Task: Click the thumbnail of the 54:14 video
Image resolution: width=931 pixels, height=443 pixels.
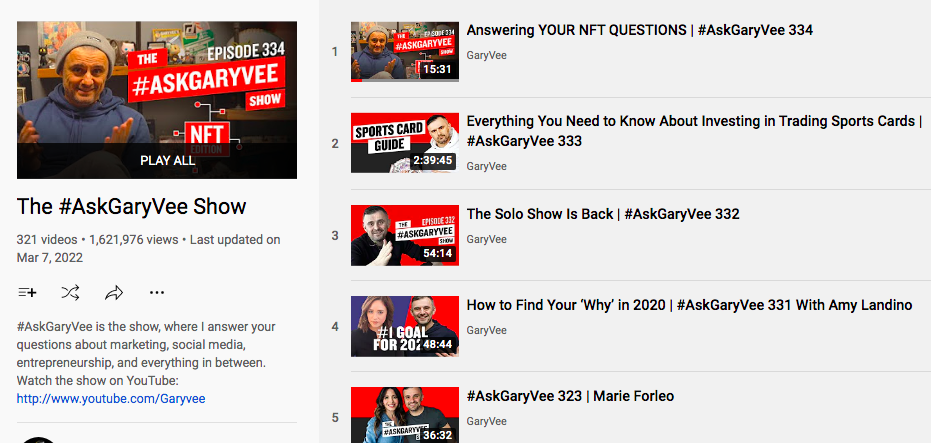Action: click(405, 235)
